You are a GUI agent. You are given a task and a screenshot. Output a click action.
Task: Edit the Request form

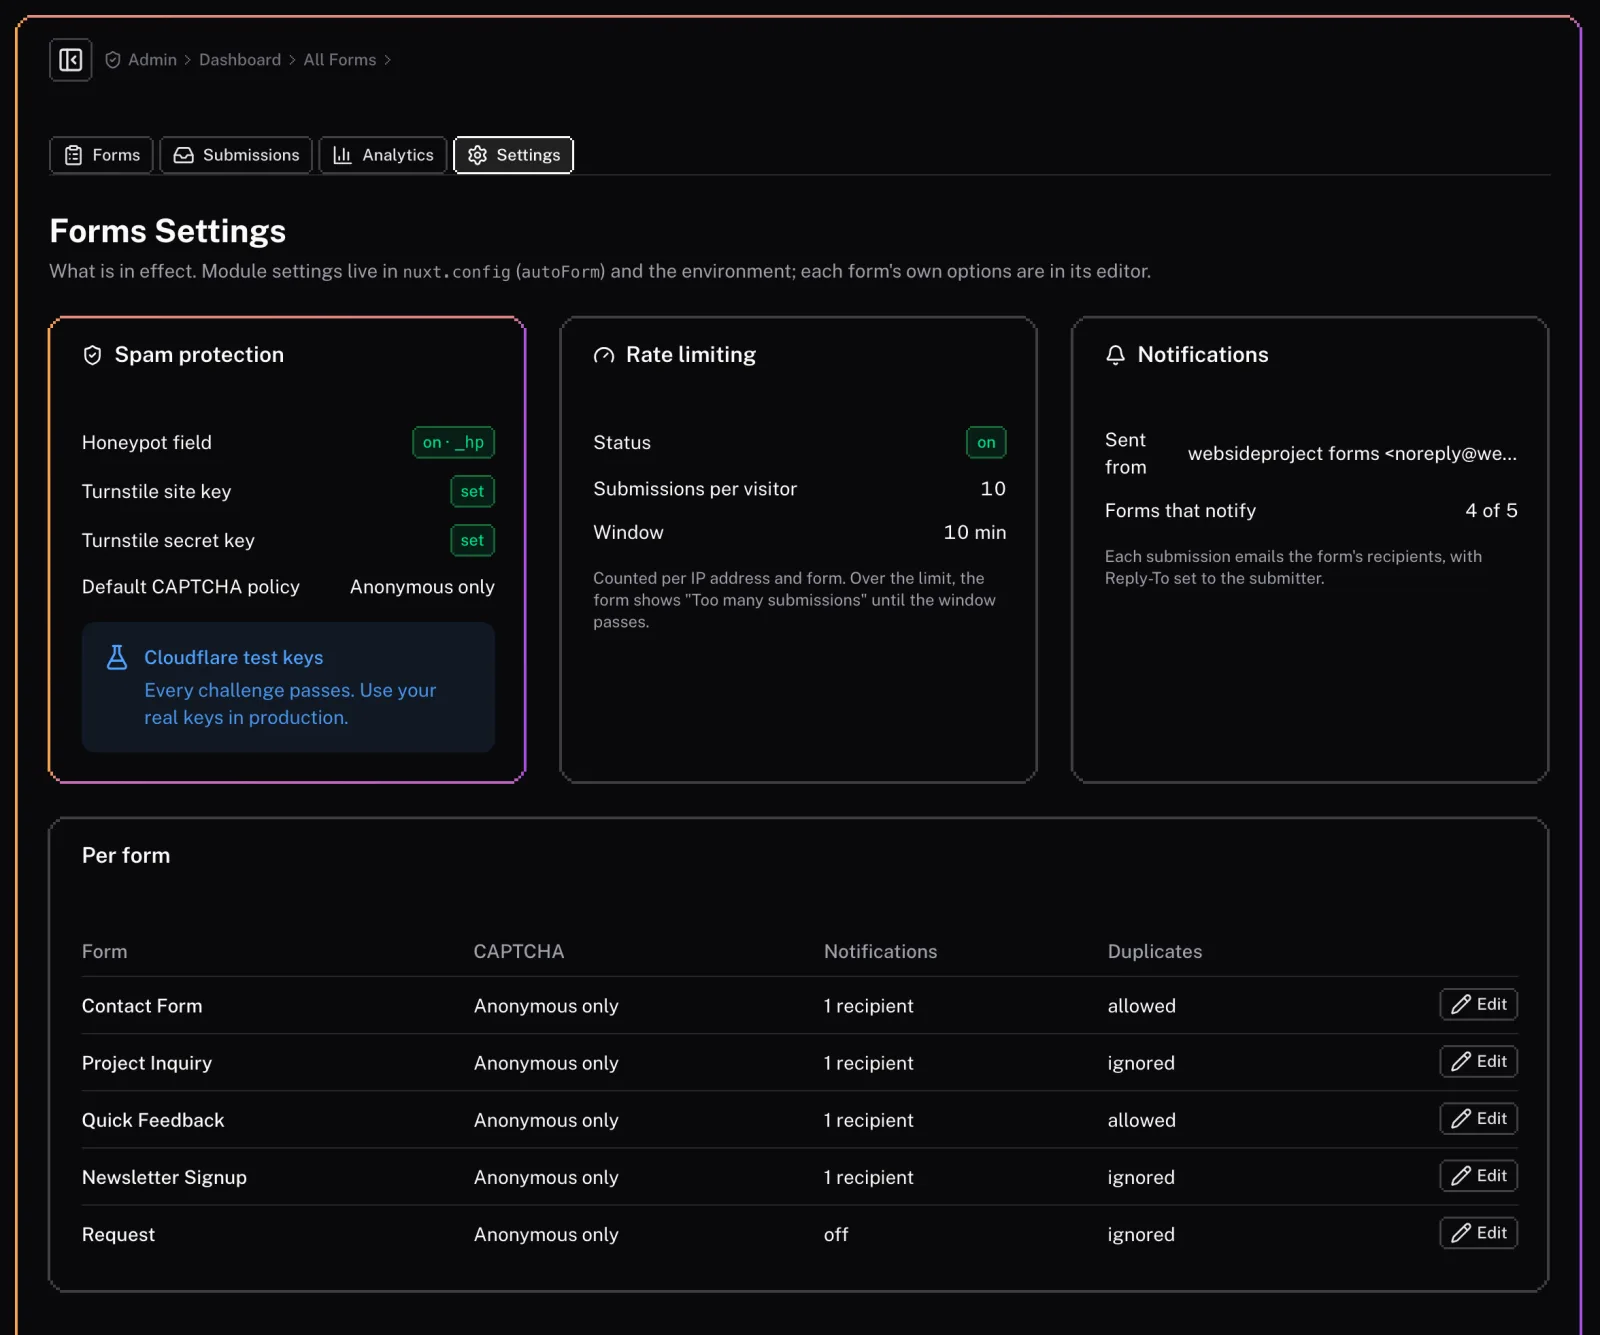(1479, 1233)
